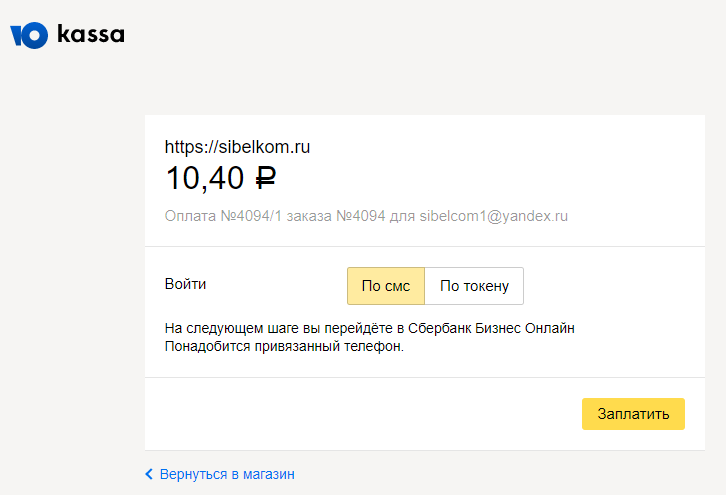Click the back chevron beside 'Вернуться в магазин'
Image resolution: width=726 pixels, height=495 pixels.
pyautogui.click(x=149, y=474)
